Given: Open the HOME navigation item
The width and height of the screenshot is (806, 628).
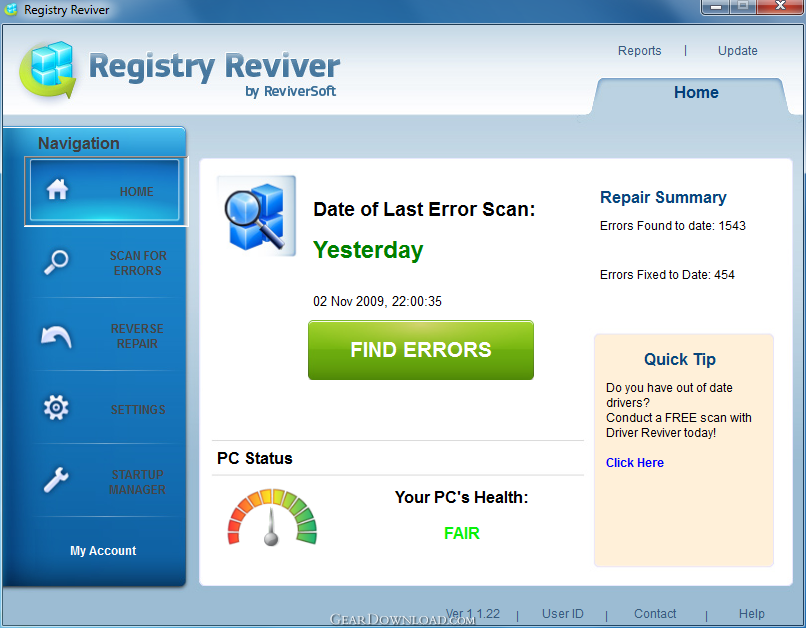Looking at the screenshot, I should point(104,191).
